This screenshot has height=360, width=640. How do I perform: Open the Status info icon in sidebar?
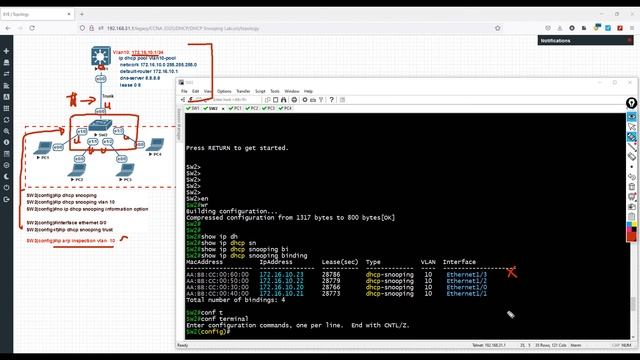click(6, 142)
